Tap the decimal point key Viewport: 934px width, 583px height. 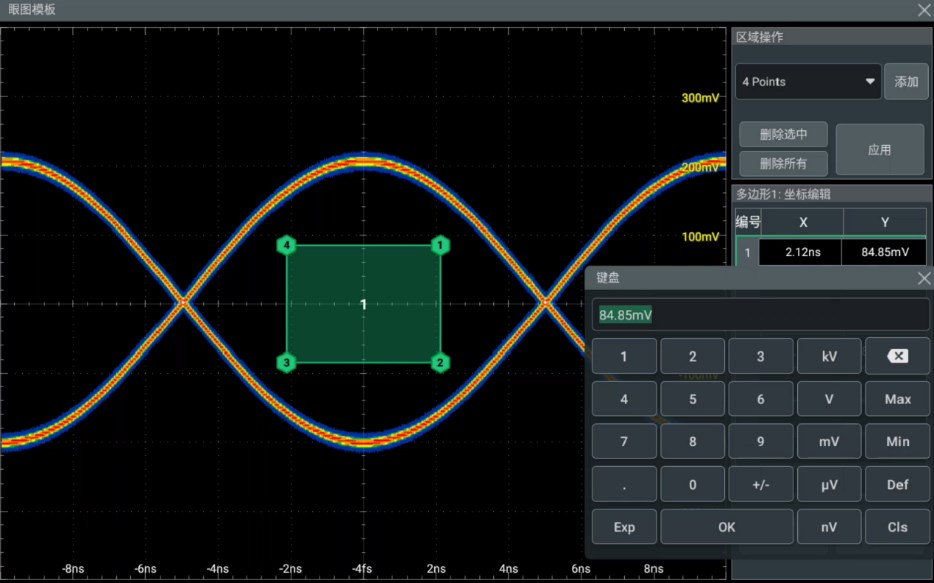[624, 484]
